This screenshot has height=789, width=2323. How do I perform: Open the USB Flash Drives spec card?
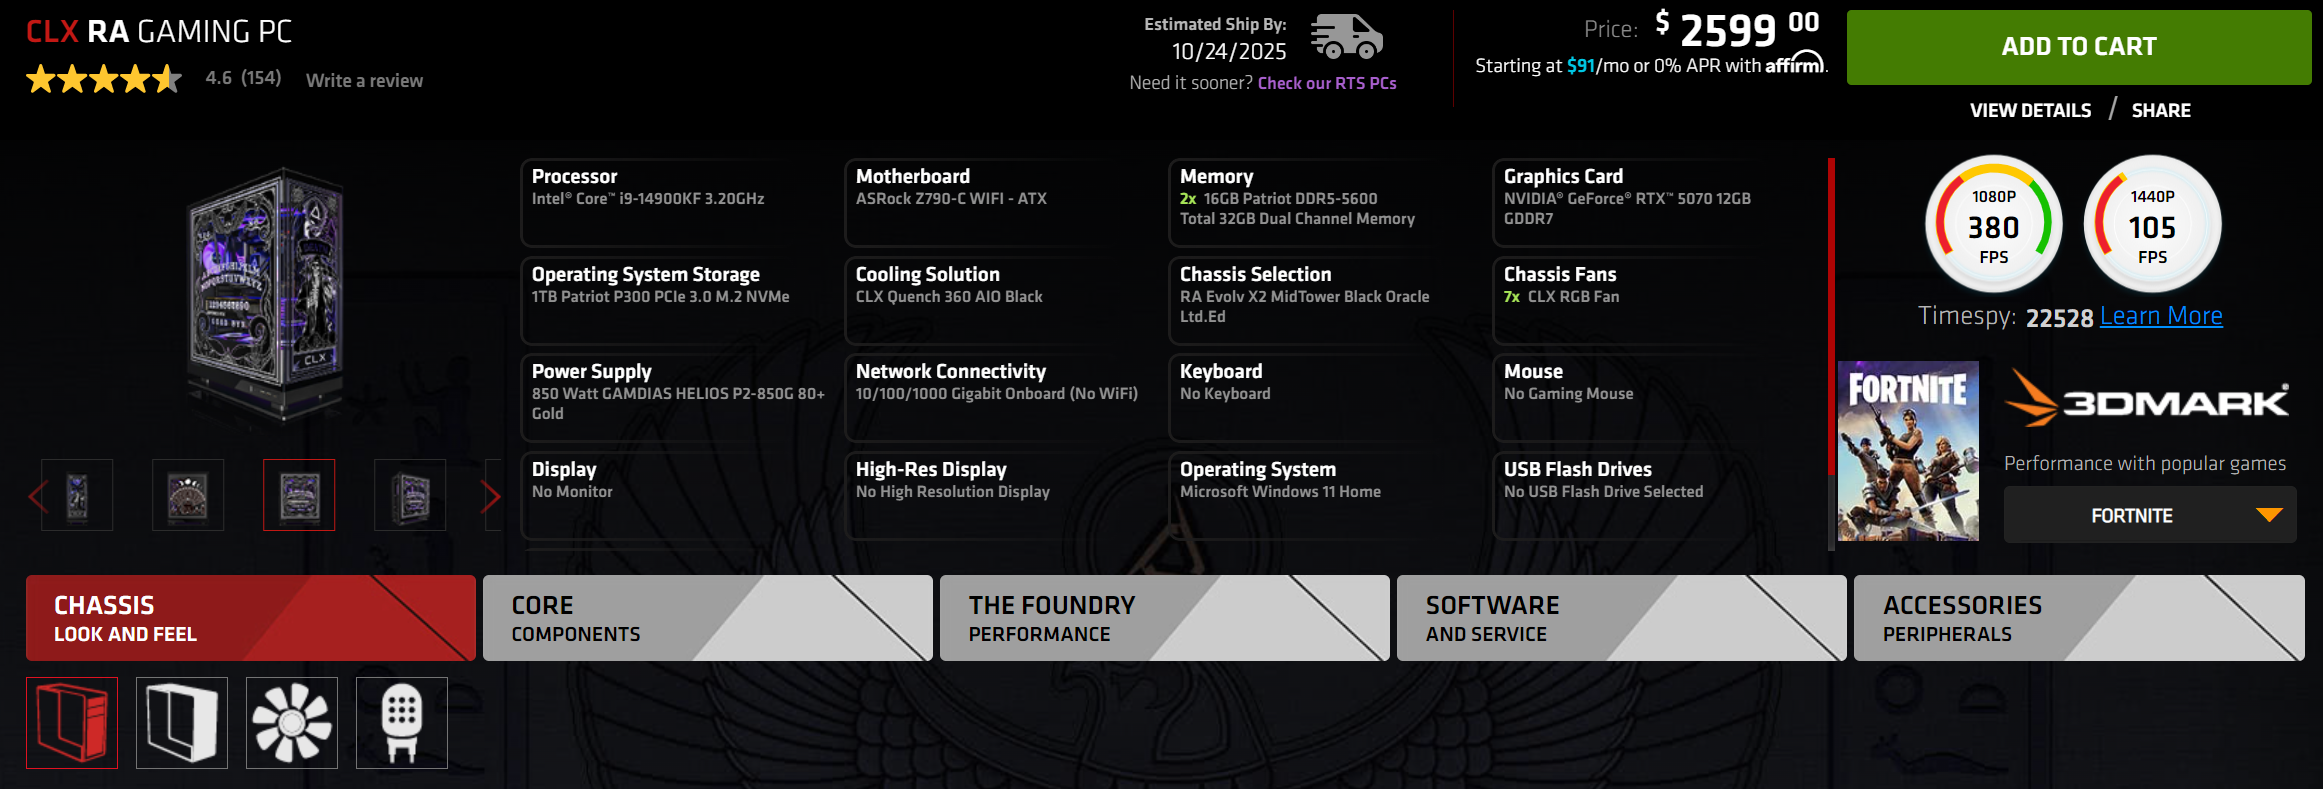click(1649, 495)
